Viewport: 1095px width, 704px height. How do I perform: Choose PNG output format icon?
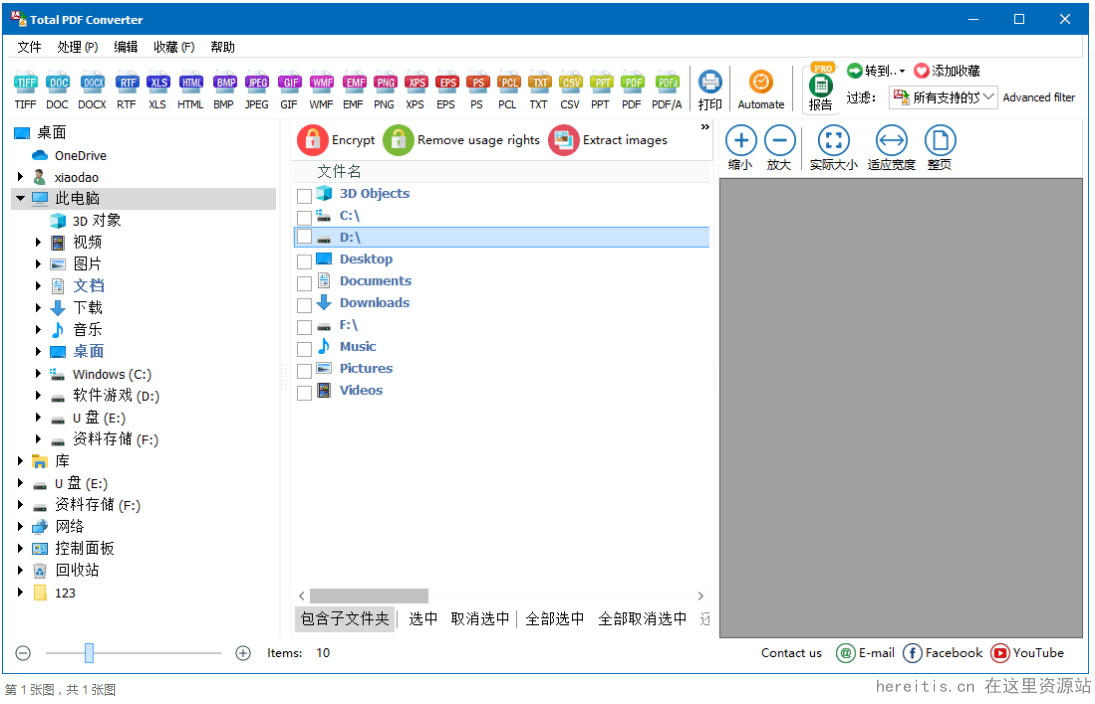pyautogui.click(x=385, y=83)
